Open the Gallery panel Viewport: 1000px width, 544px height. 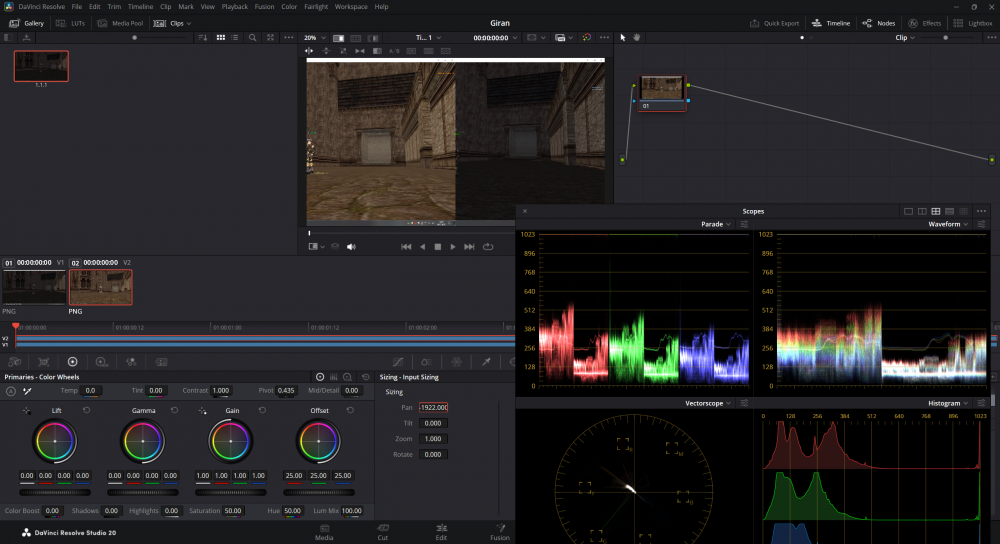click(27, 23)
